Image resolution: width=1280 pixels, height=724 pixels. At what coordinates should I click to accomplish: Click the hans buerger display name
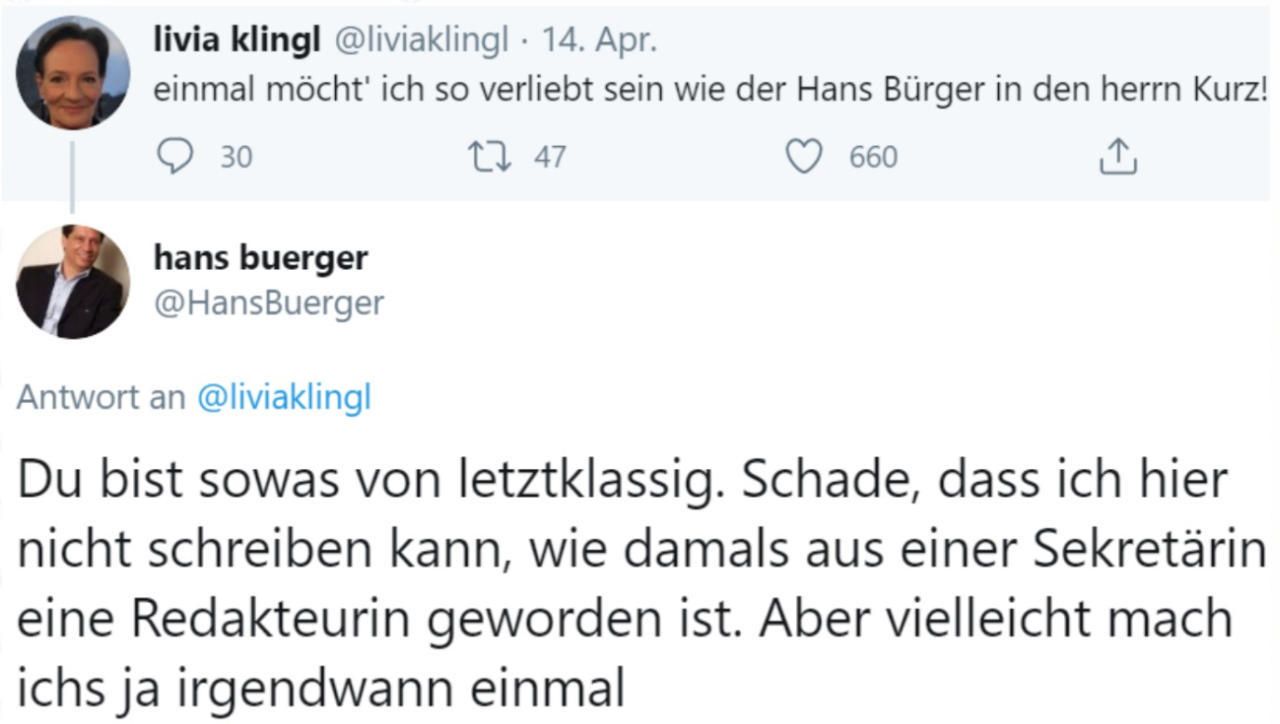point(261,258)
